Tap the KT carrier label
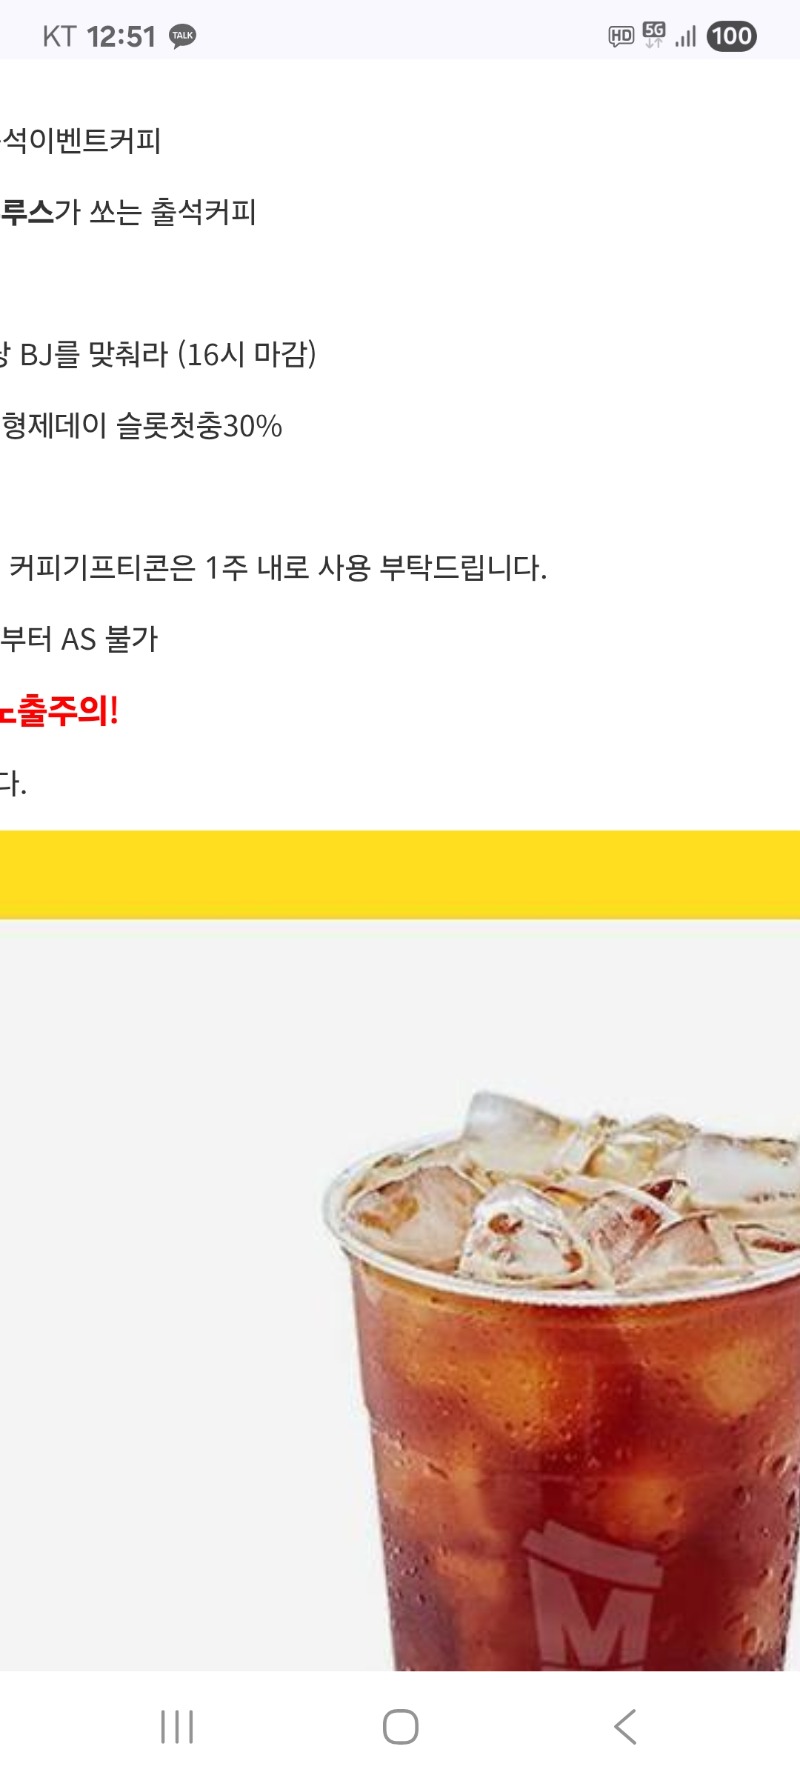The image size is (800, 1778). coord(59,37)
